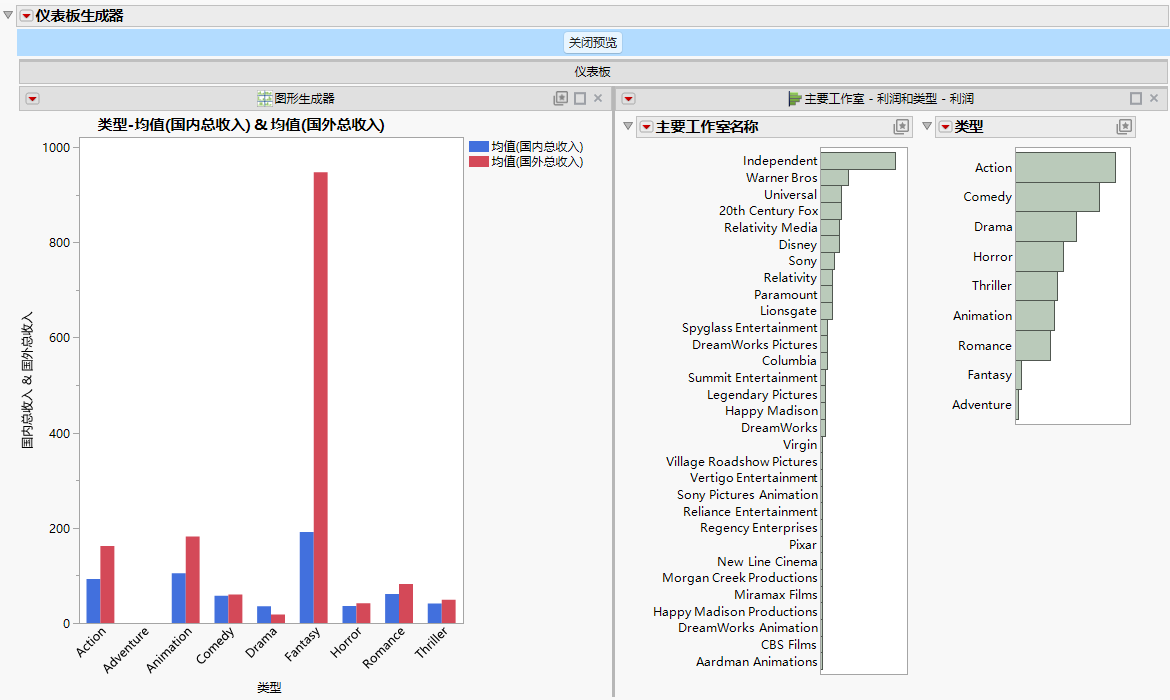Click the DreamWorks Pictures label
Image resolution: width=1170 pixels, height=700 pixels.
[x=755, y=345]
